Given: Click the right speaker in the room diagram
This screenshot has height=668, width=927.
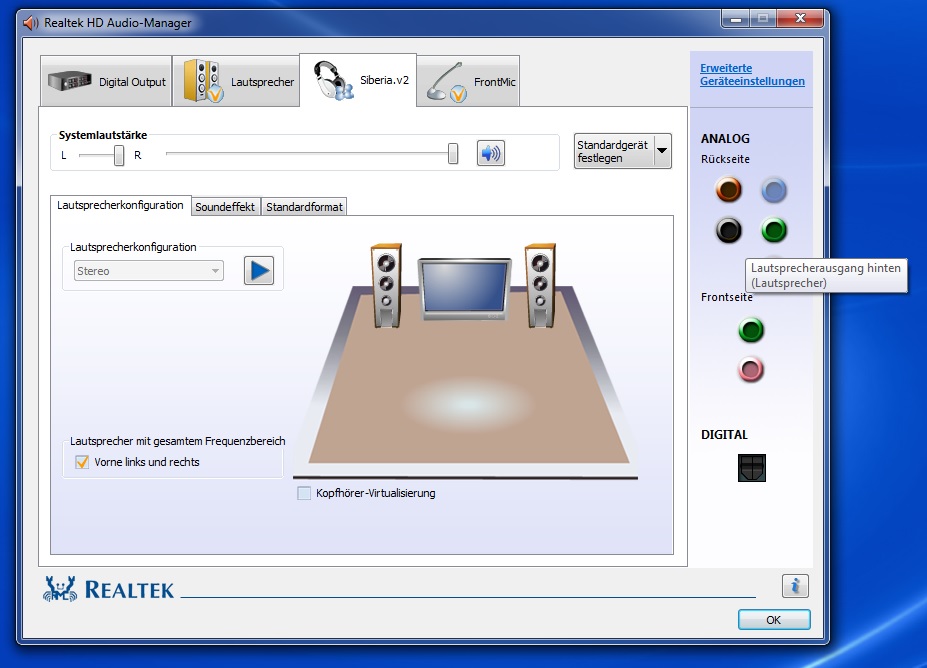Looking at the screenshot, I should [x=540, y=285].
